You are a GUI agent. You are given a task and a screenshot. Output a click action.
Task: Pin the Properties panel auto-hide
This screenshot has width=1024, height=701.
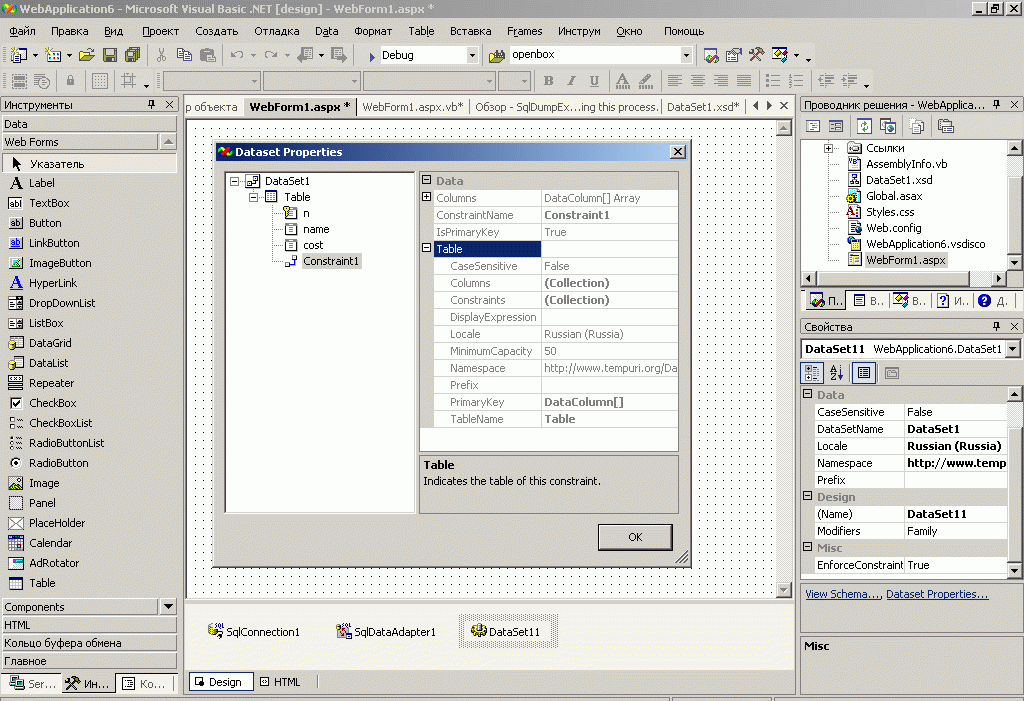click(997, 326)
